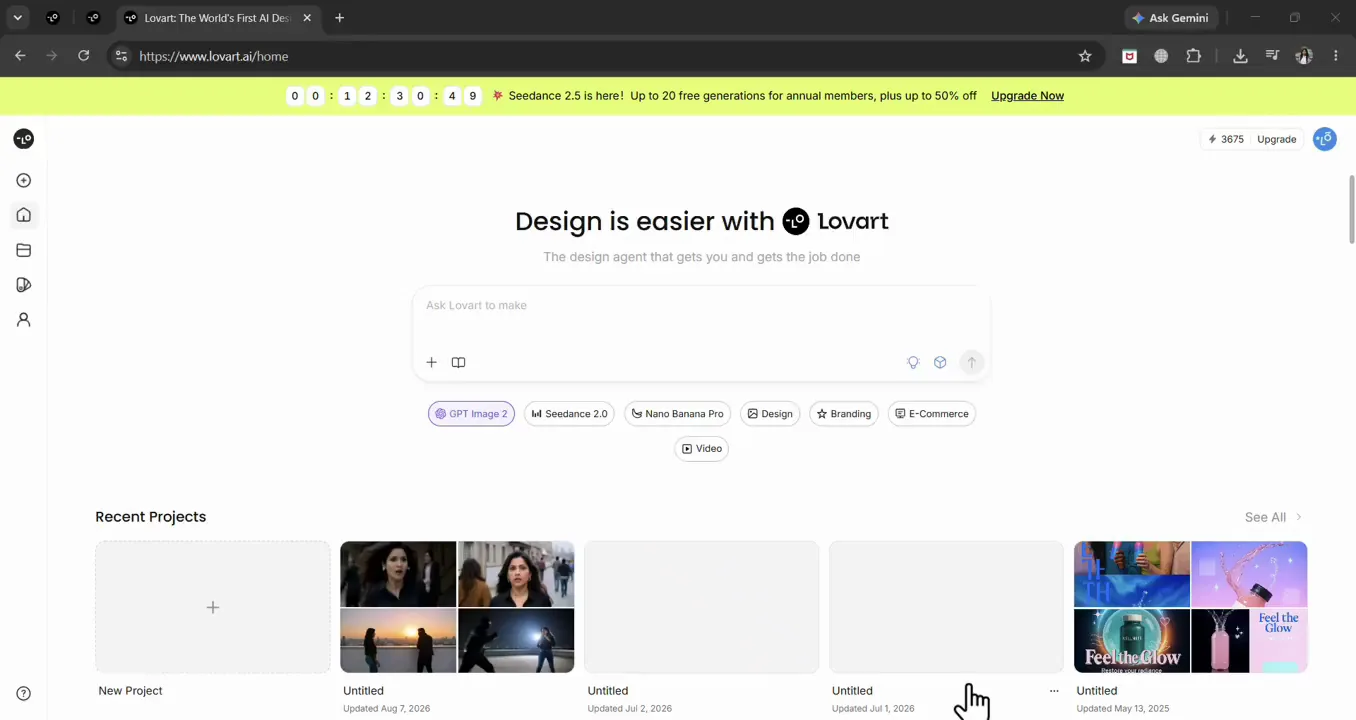Open the project thumbnail updated Aug 7, 2026
1356x720 pixels.
click(457, 607)
